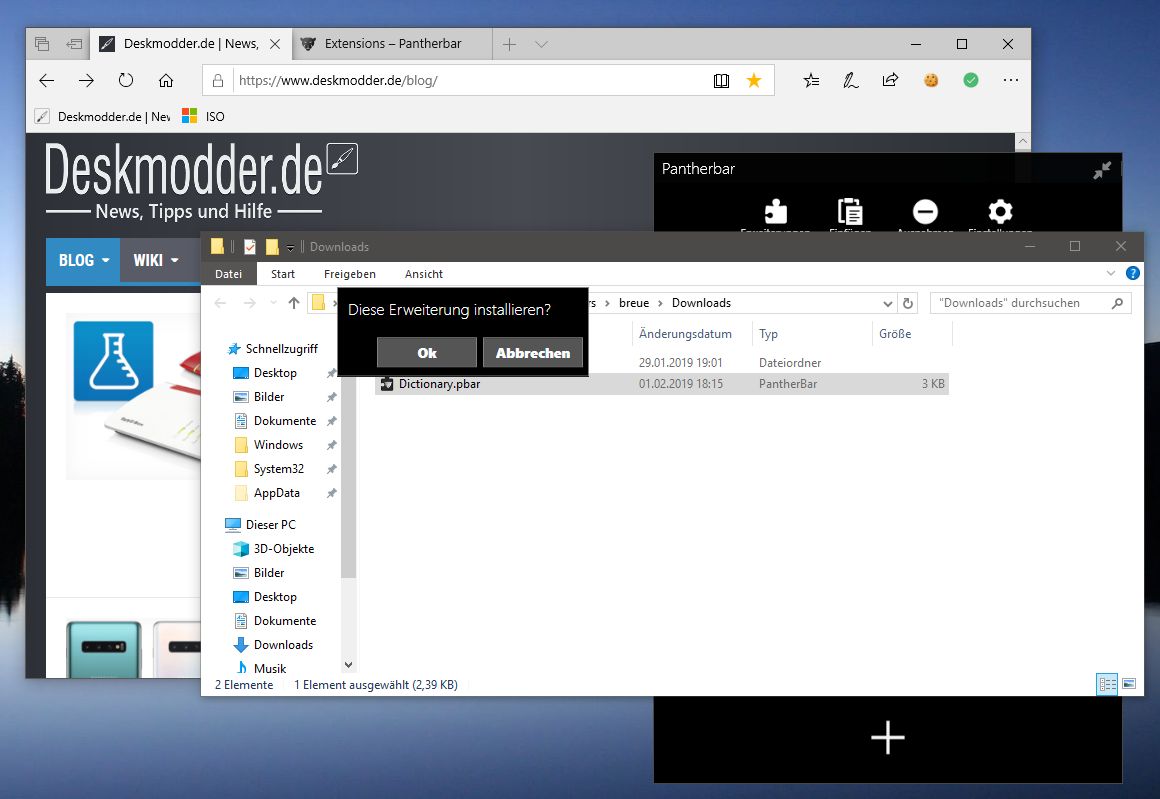Refresh the Deskmodder page in Edge
Screen dimensions: 1160x799
pos(126,81)
